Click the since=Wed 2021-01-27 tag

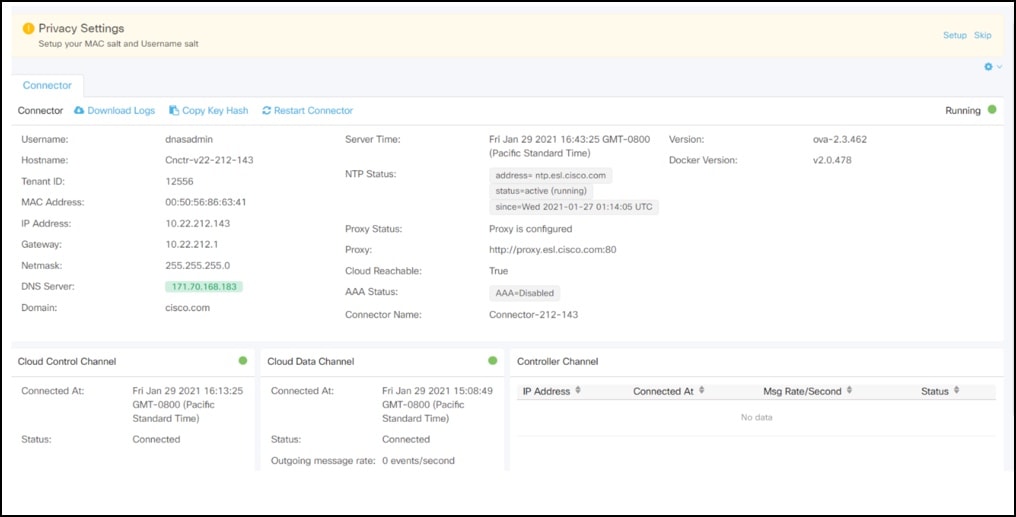(574, 207)
